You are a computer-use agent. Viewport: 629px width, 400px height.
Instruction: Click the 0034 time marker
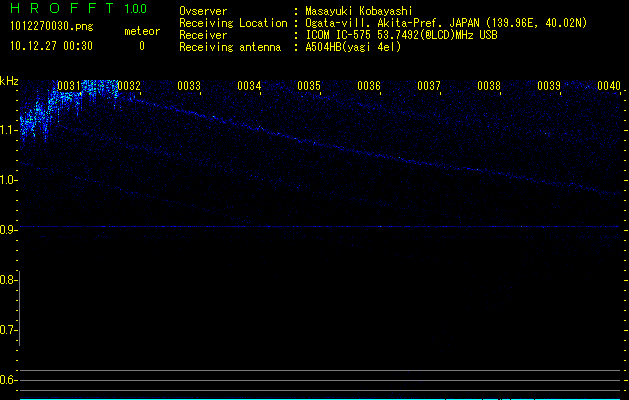point(249,85)
